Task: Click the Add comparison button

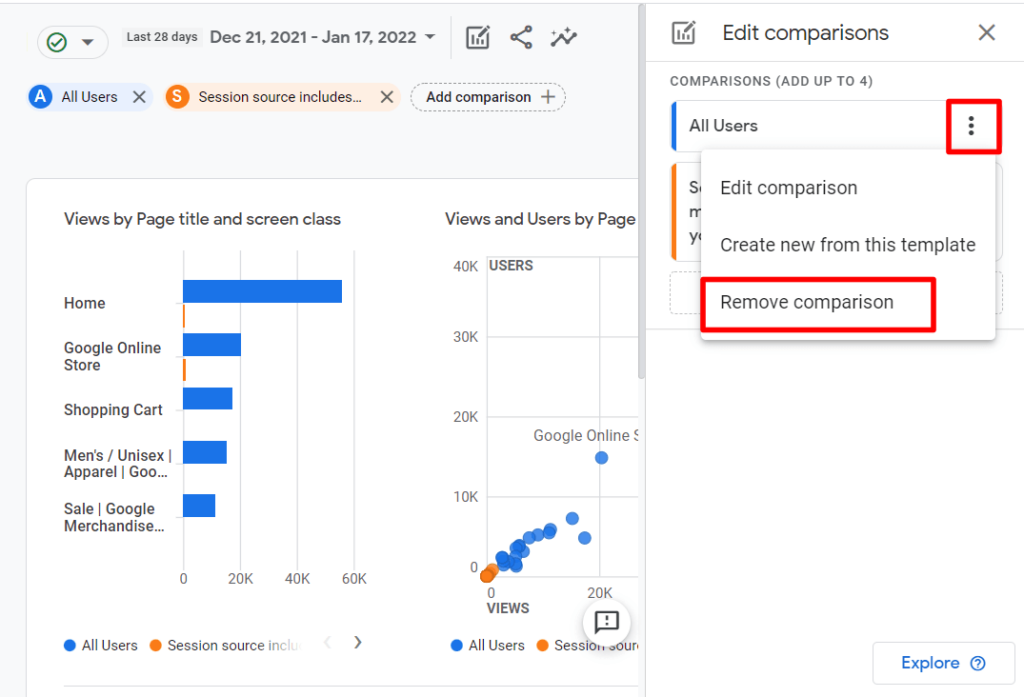Action: point(487,97)
